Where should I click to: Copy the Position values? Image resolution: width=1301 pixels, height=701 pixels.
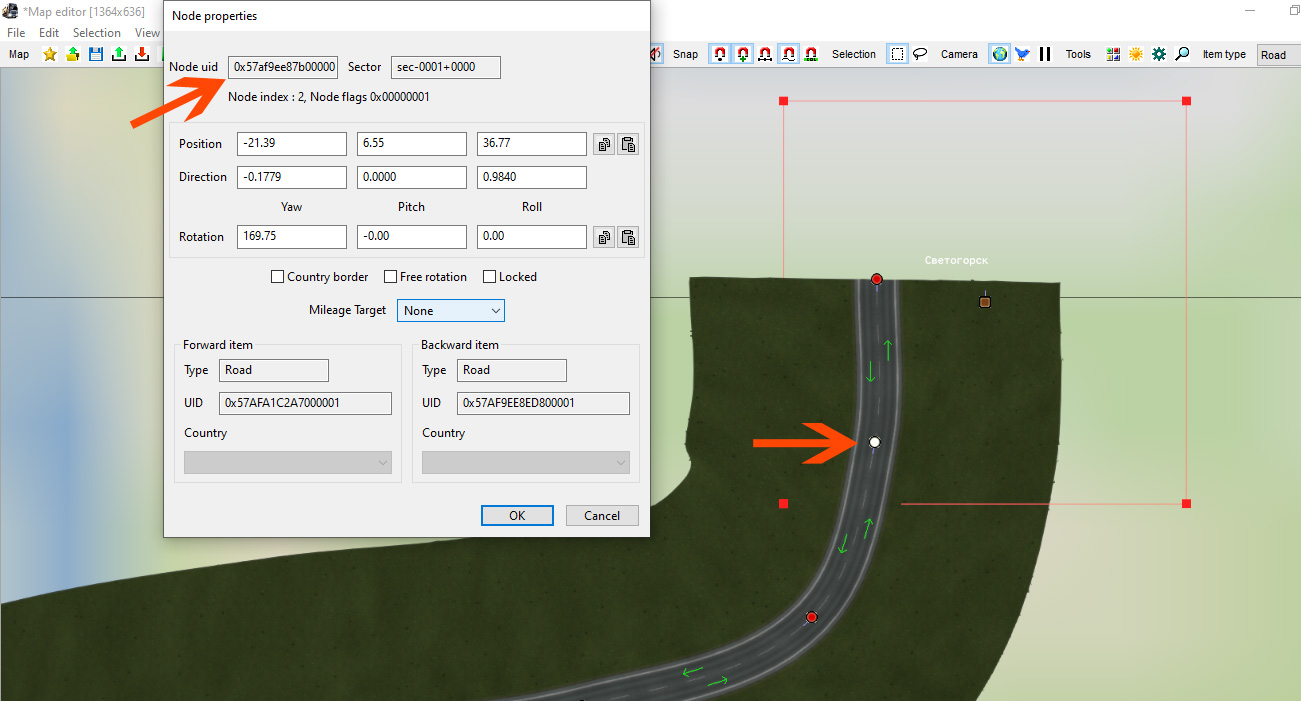(604, 144)
